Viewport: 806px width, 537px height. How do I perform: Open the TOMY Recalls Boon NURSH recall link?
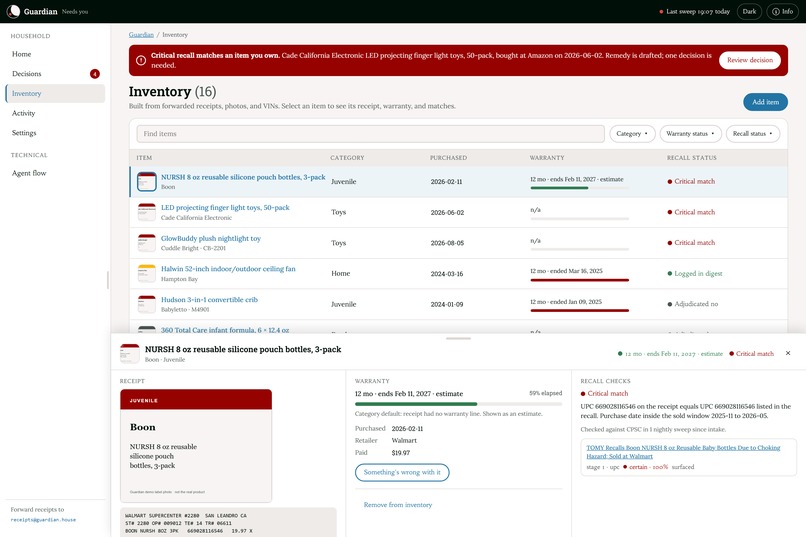coord(683,452)
